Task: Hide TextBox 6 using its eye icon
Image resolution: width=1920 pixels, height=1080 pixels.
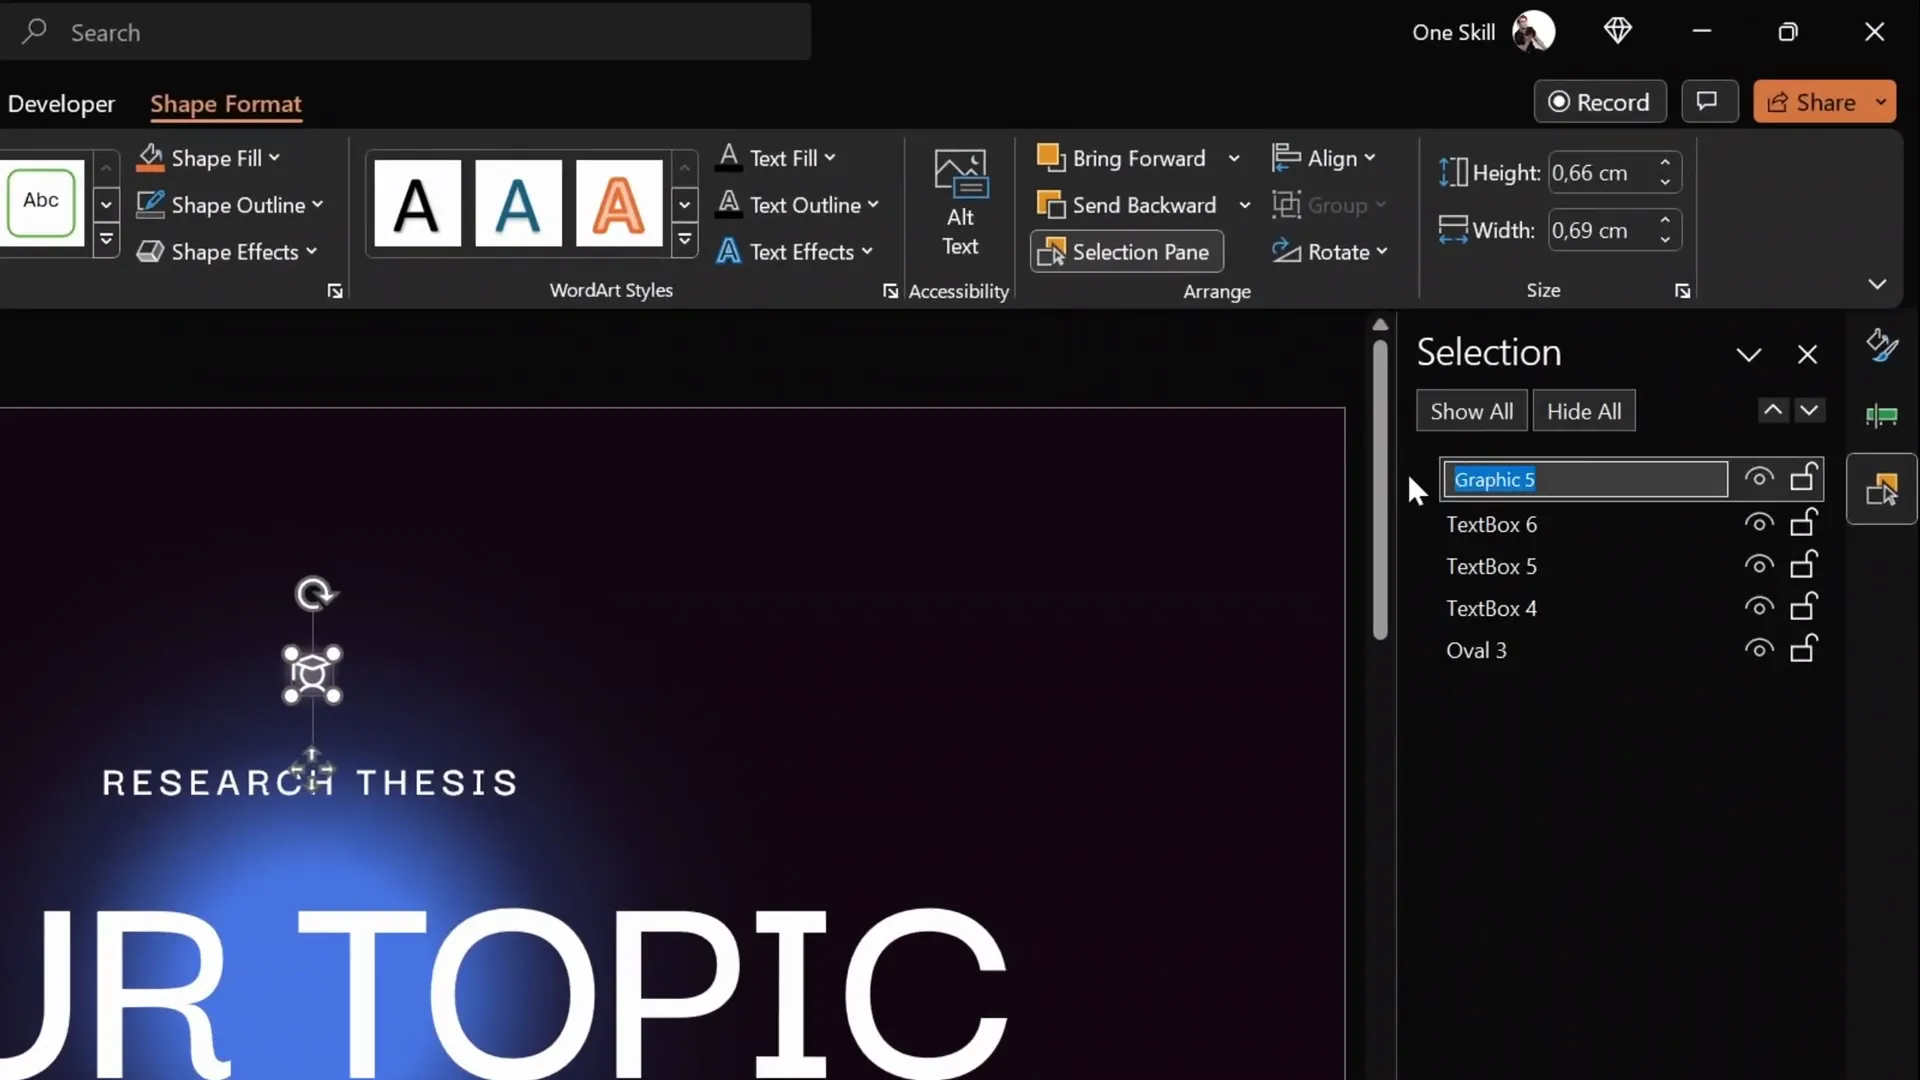Action: coord(1759,523)
